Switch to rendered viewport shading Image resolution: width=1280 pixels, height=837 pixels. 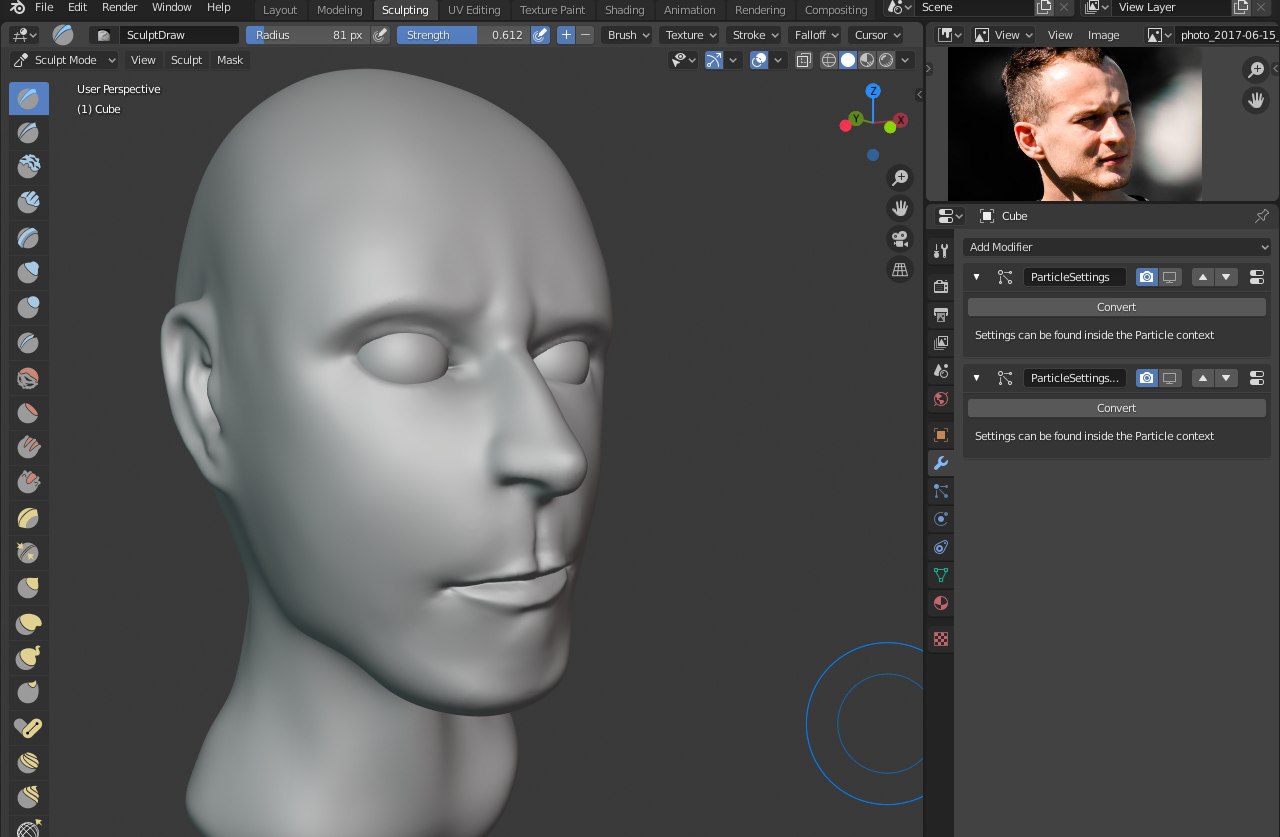coord(886,60)
